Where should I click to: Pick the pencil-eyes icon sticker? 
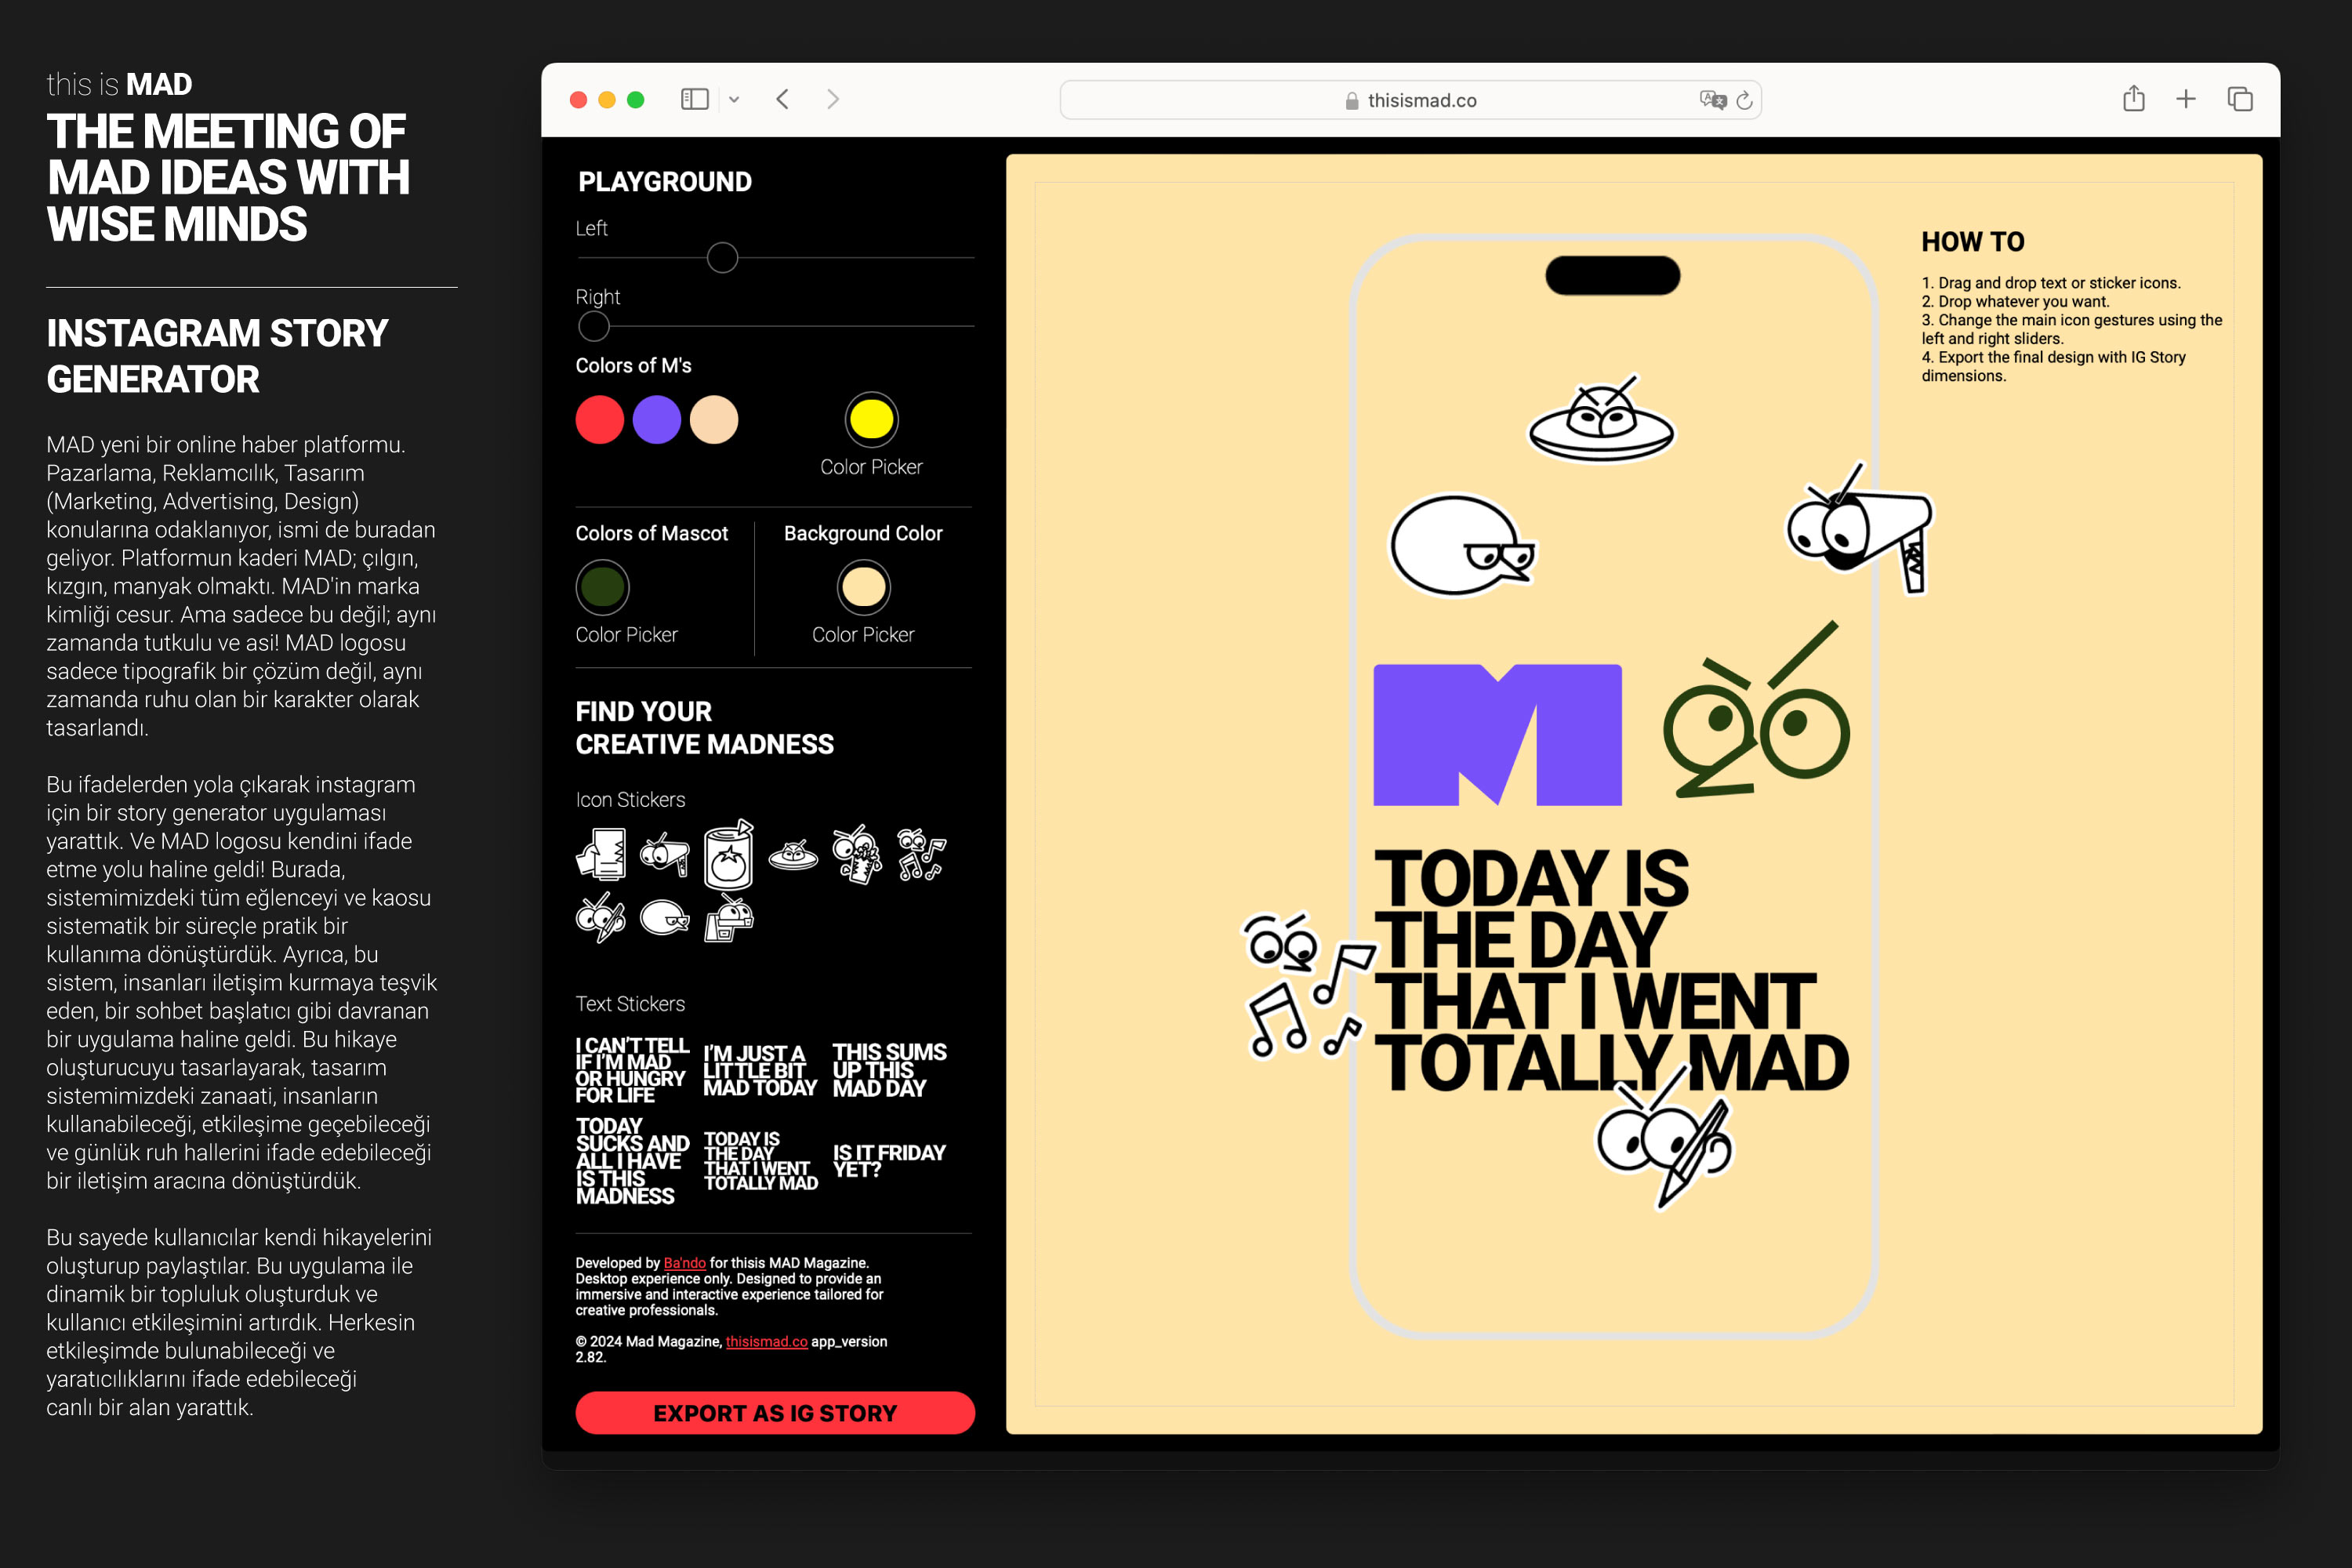pyautogui.click(x=600, y=918)
